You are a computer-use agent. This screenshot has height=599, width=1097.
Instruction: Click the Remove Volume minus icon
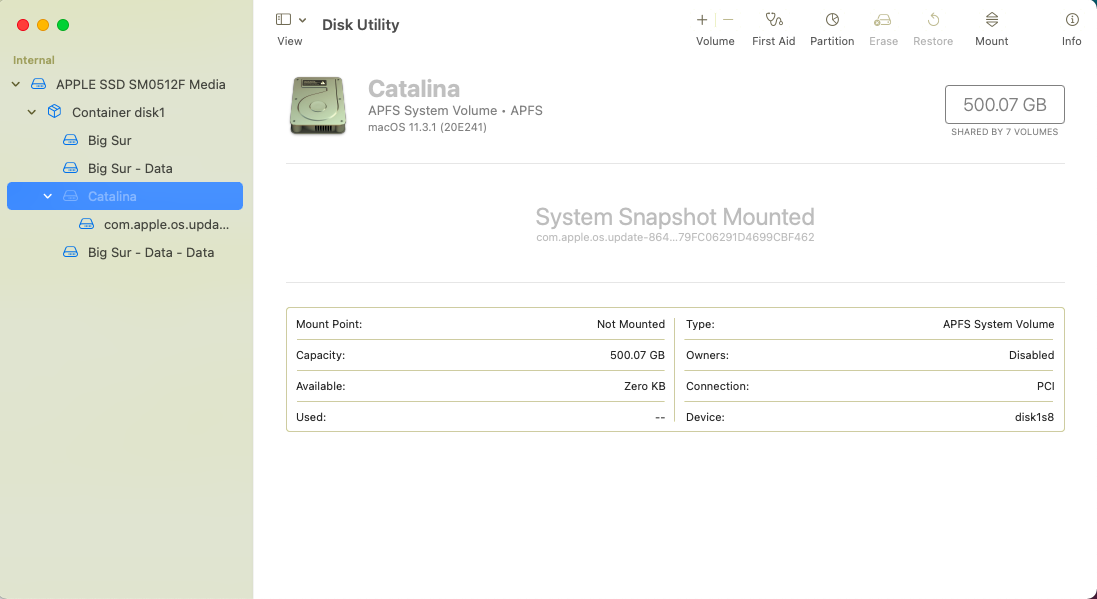728,20
